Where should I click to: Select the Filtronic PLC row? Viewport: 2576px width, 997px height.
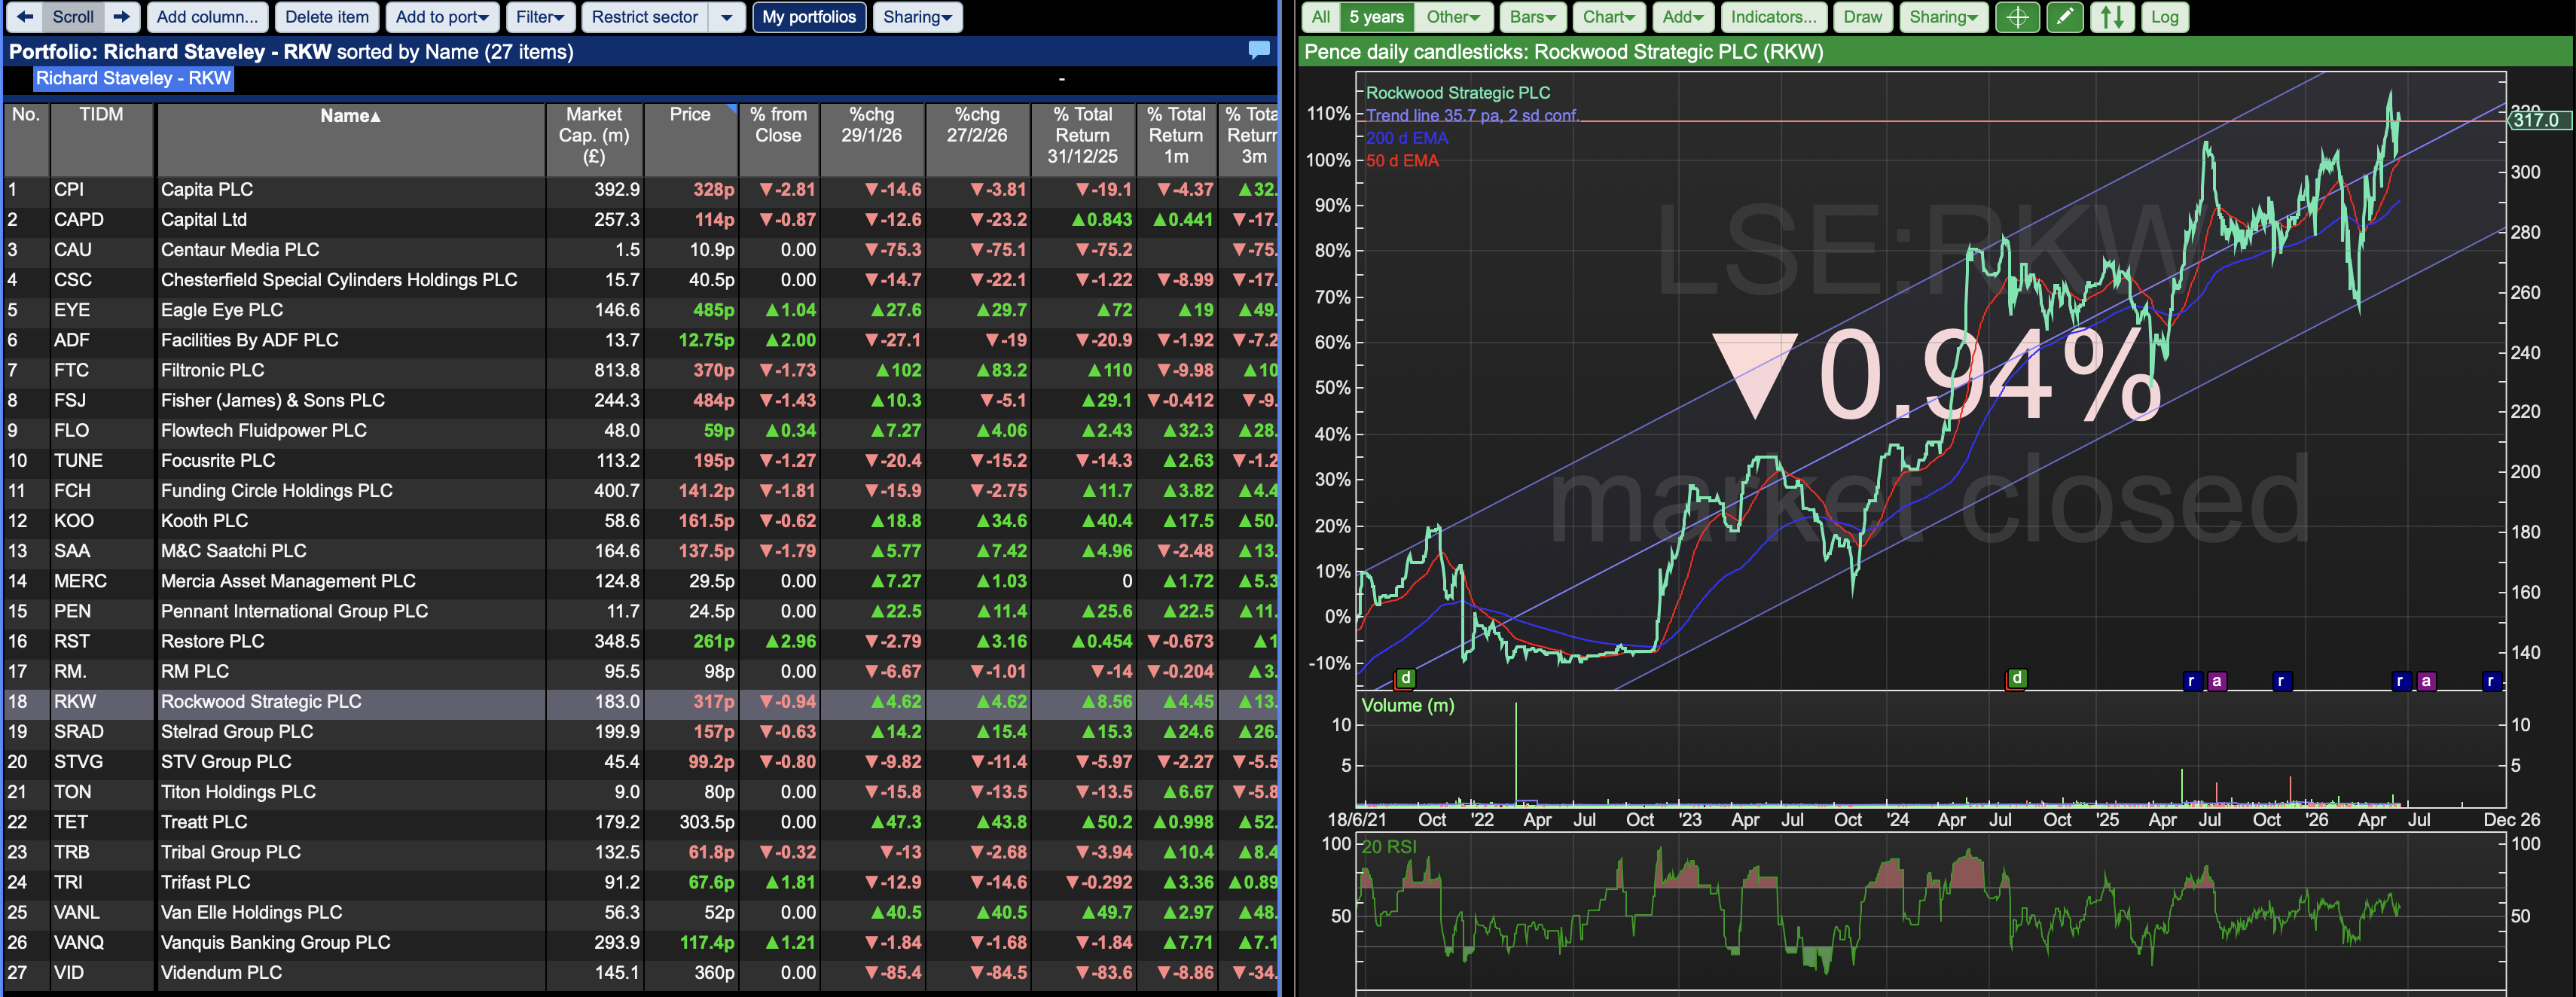point(640,370)
